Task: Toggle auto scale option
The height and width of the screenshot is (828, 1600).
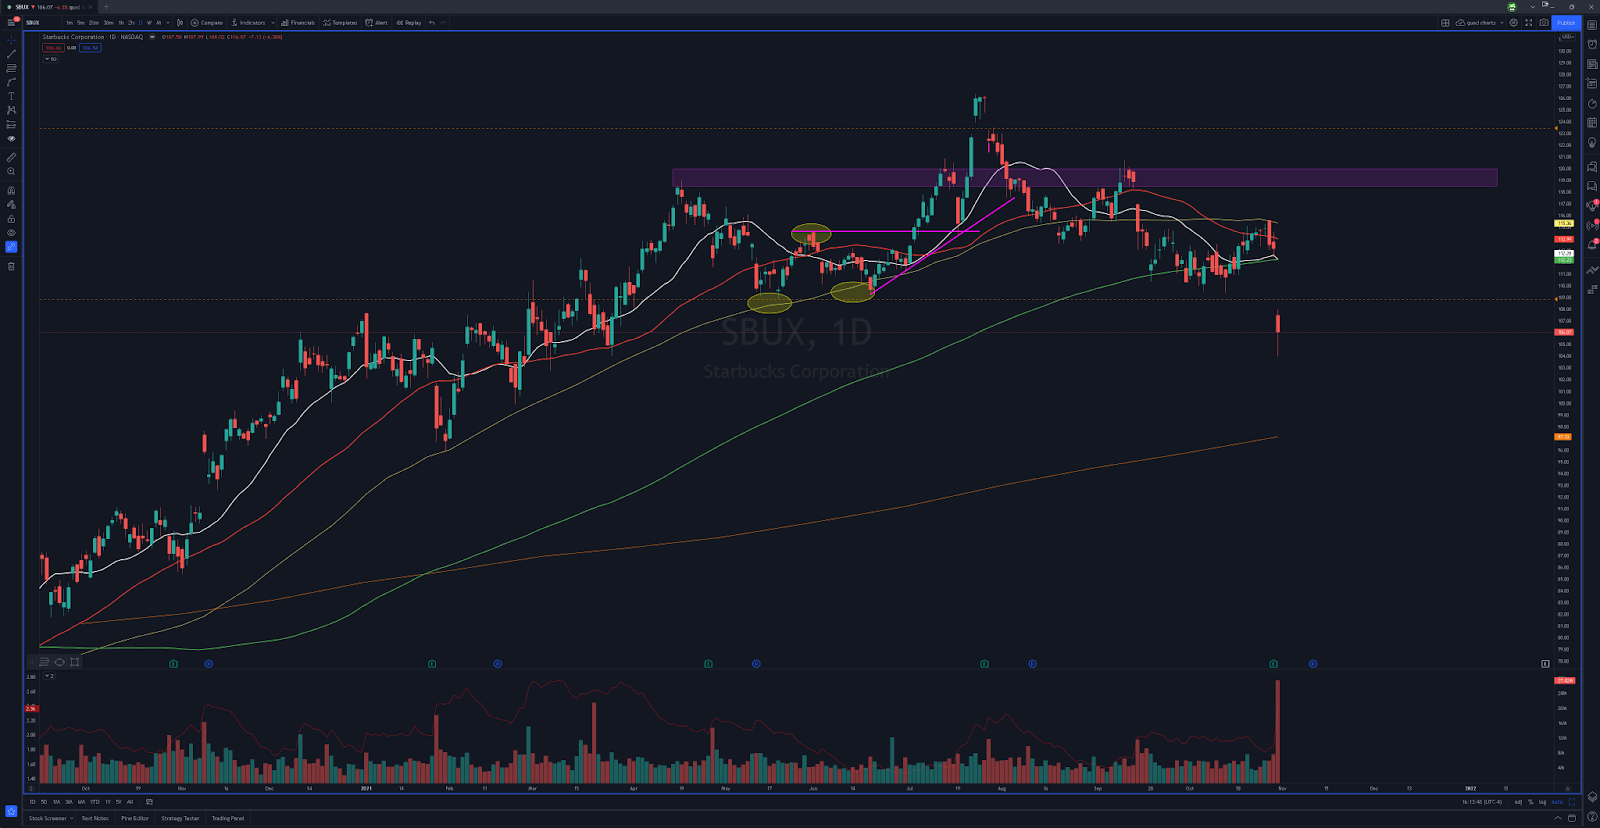Action: pos(1557,802)
